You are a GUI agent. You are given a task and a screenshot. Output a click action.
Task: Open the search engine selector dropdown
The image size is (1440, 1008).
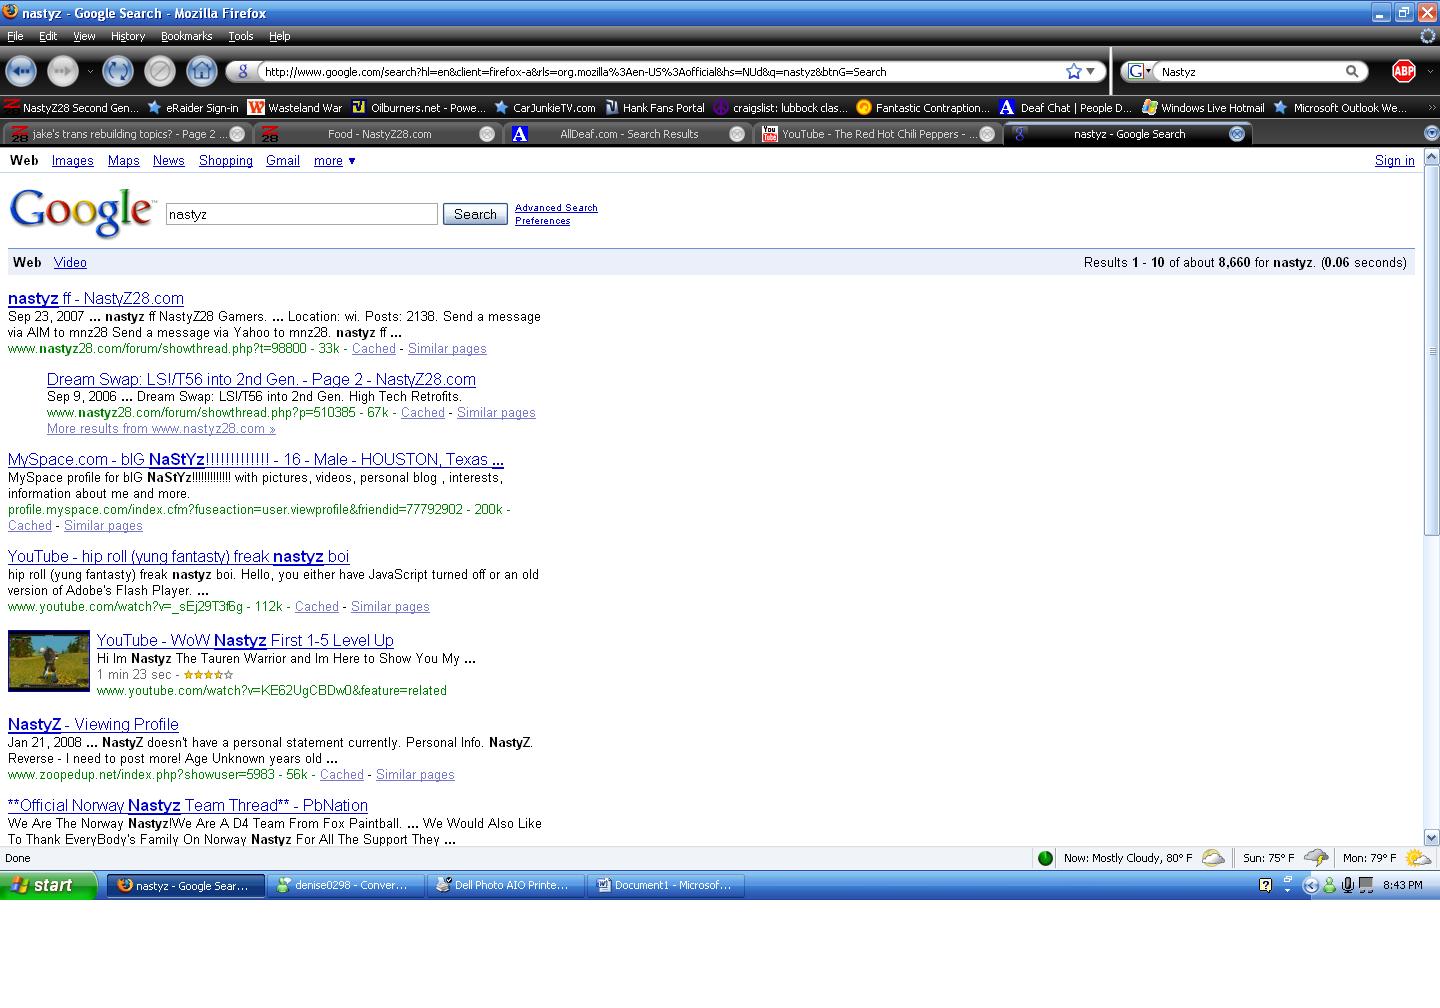click(x=1138, y=71)
